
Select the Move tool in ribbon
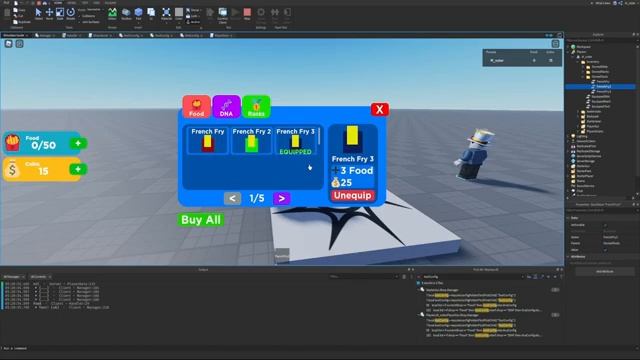pos(49,13)
